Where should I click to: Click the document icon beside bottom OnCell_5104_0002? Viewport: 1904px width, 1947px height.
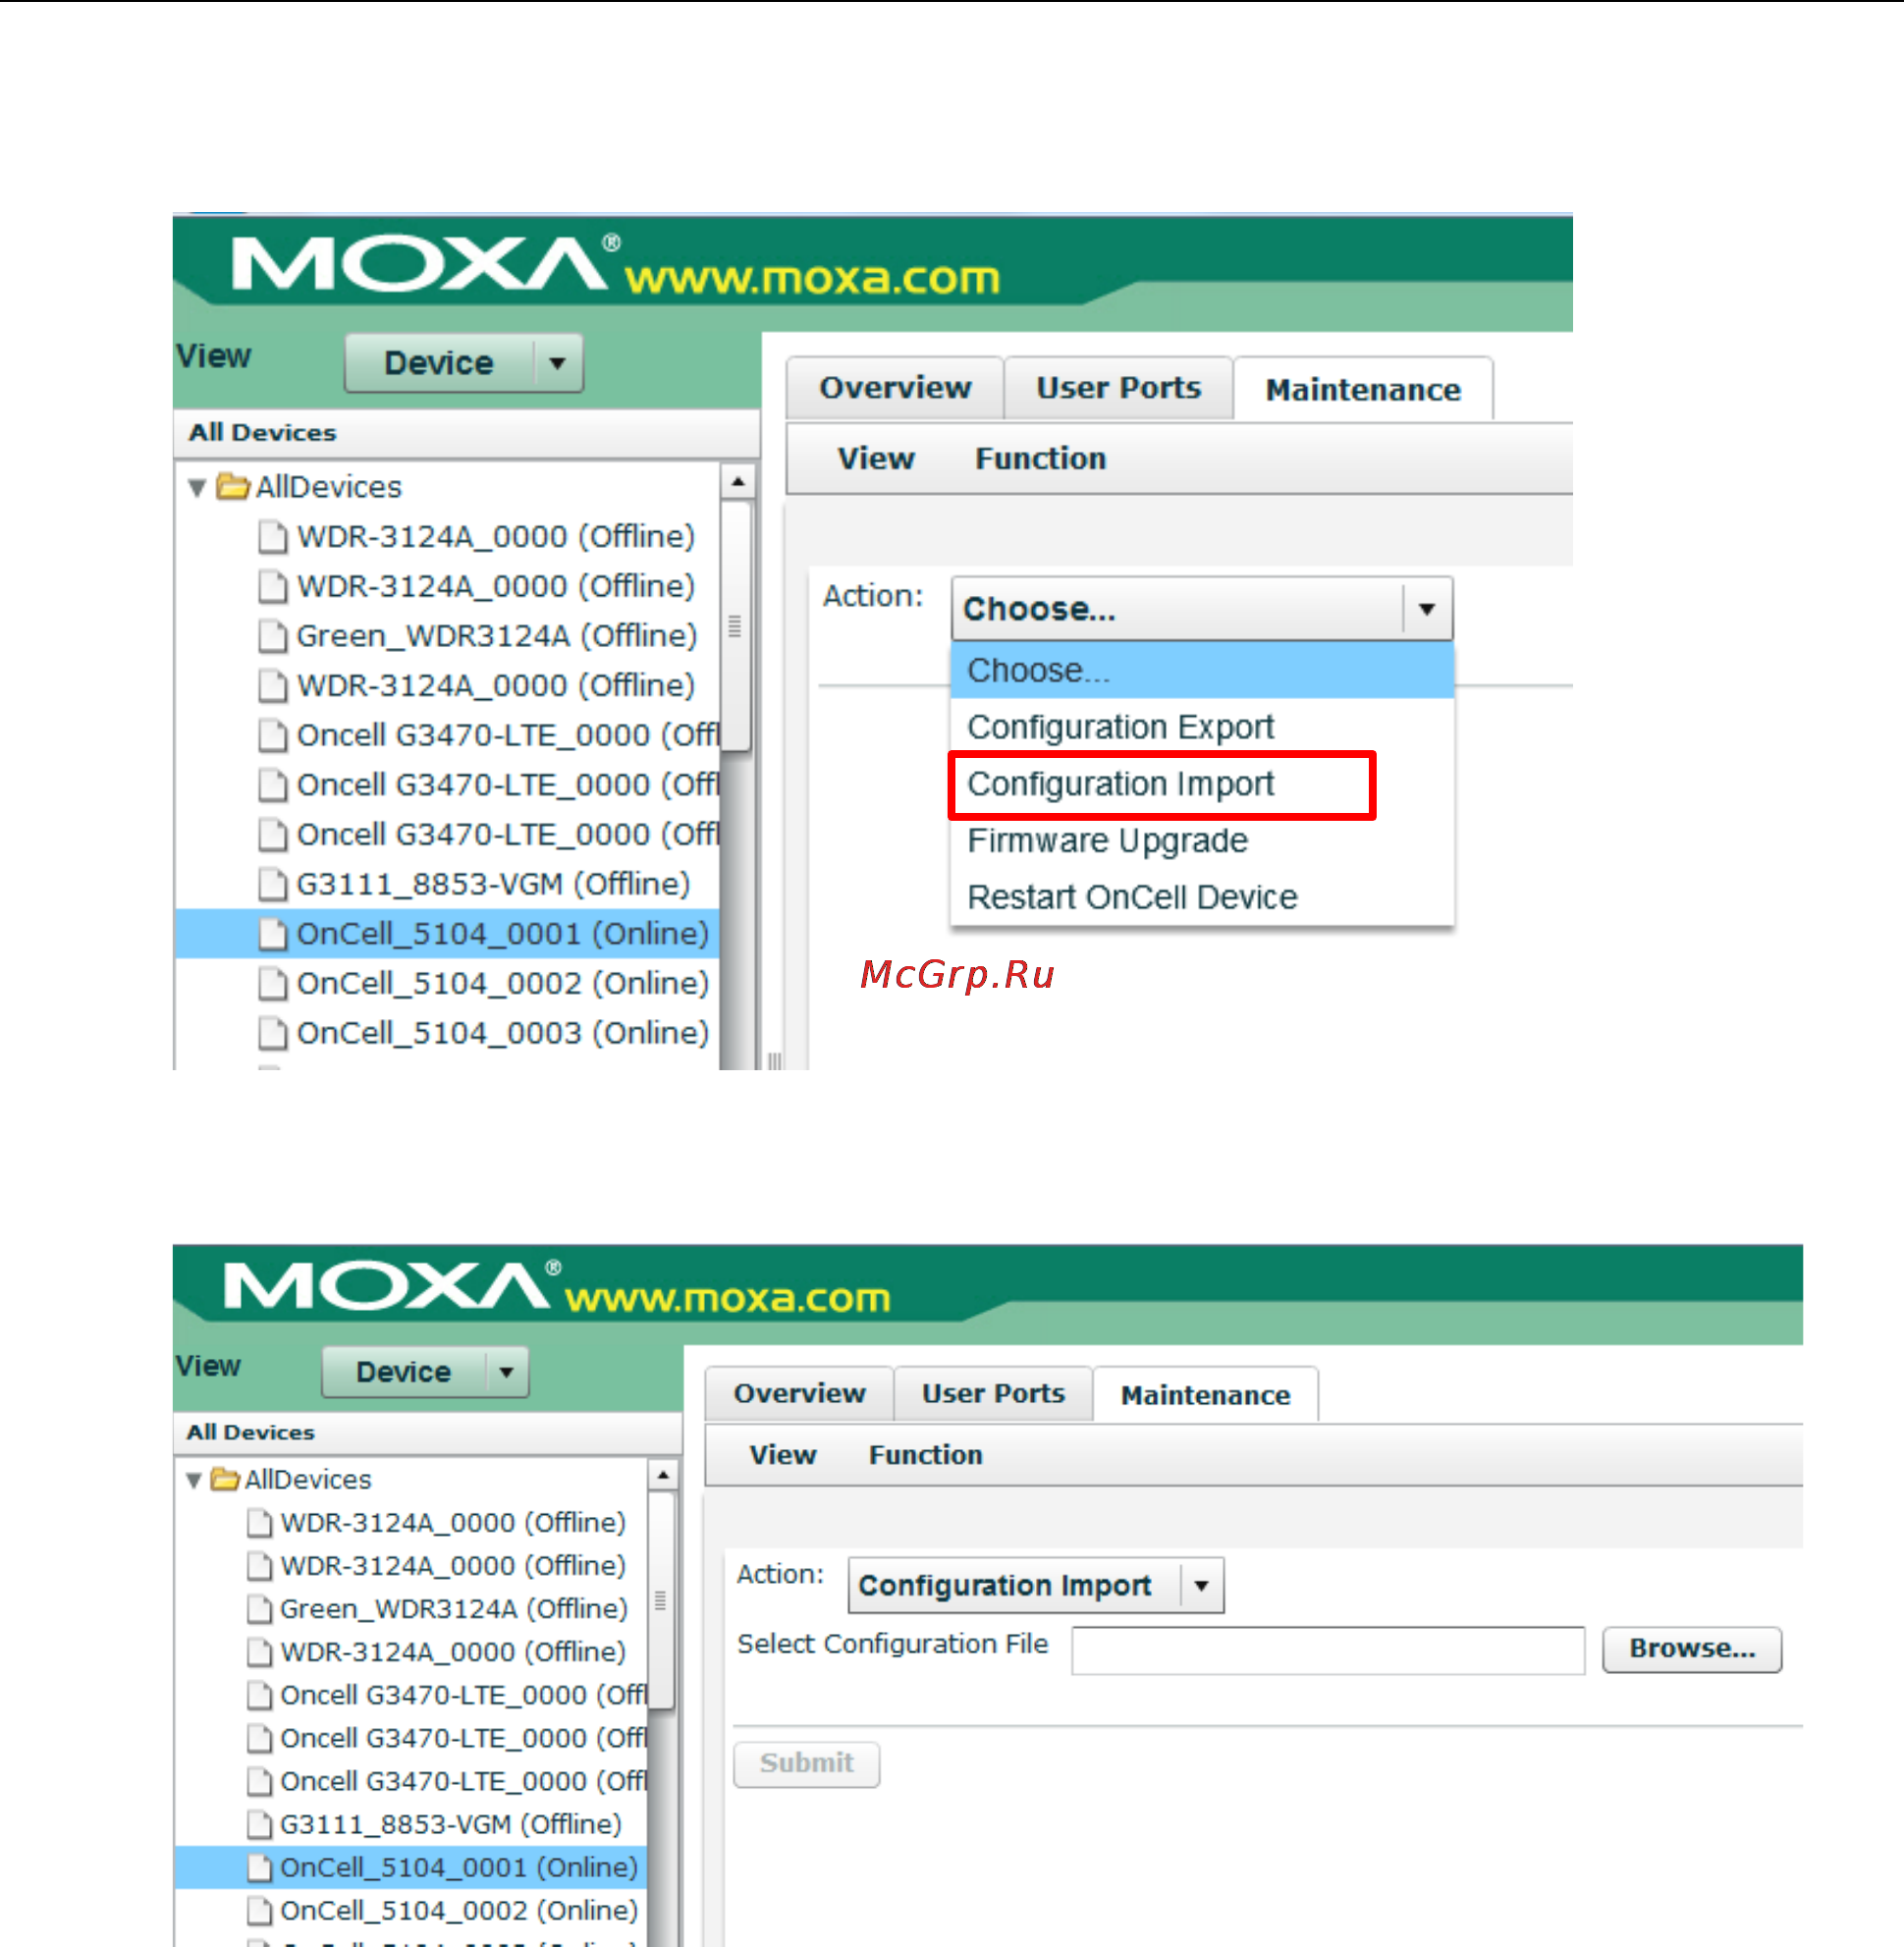(x=259, y=1911)
